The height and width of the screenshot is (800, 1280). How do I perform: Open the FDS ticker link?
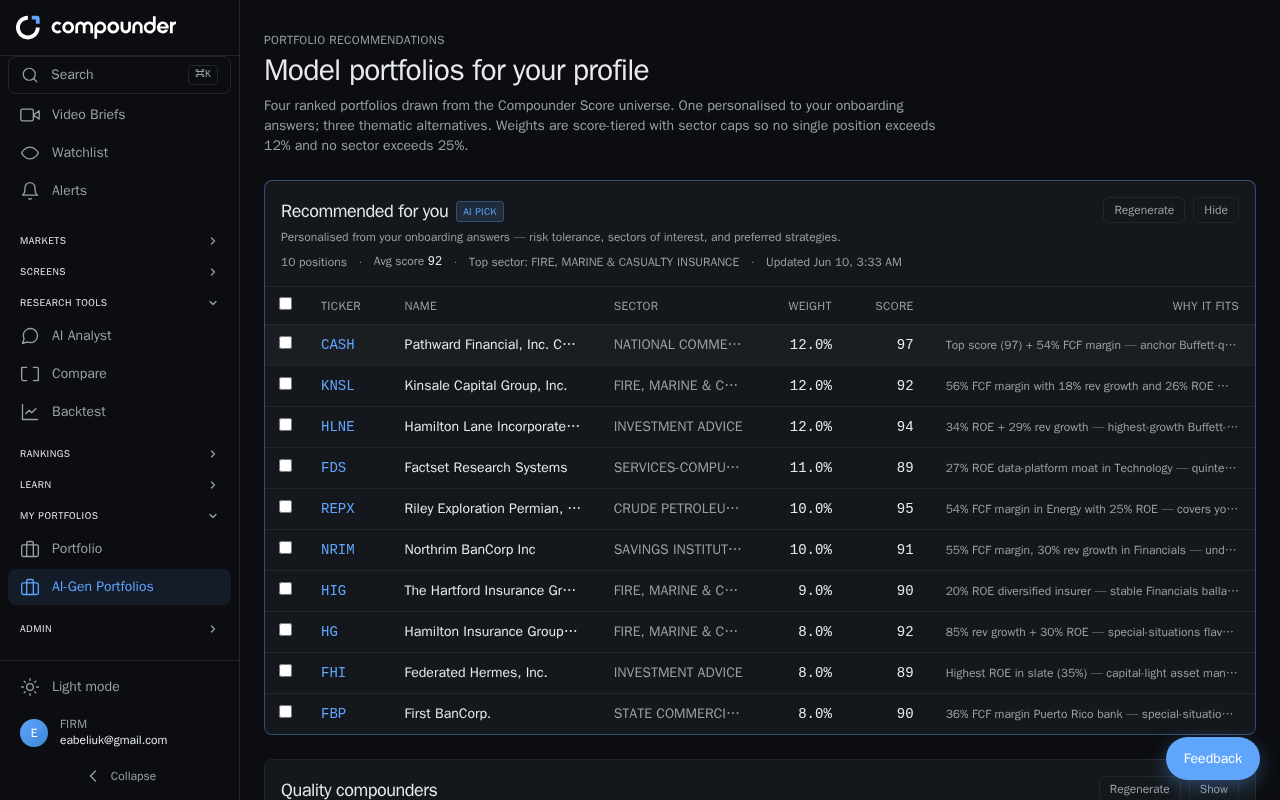(334, 467)
